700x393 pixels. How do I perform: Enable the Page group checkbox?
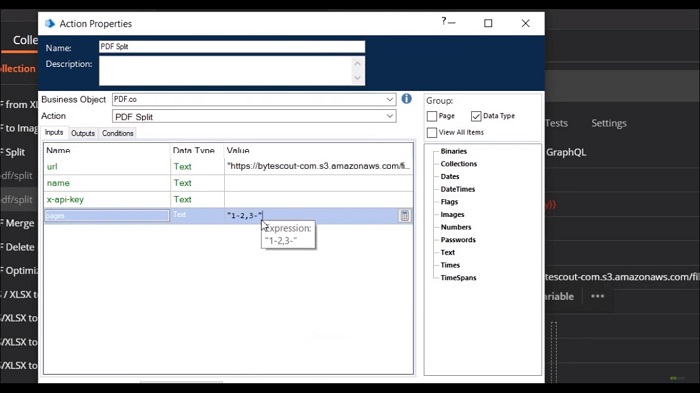pyautogui.click(x=432, y=116)
